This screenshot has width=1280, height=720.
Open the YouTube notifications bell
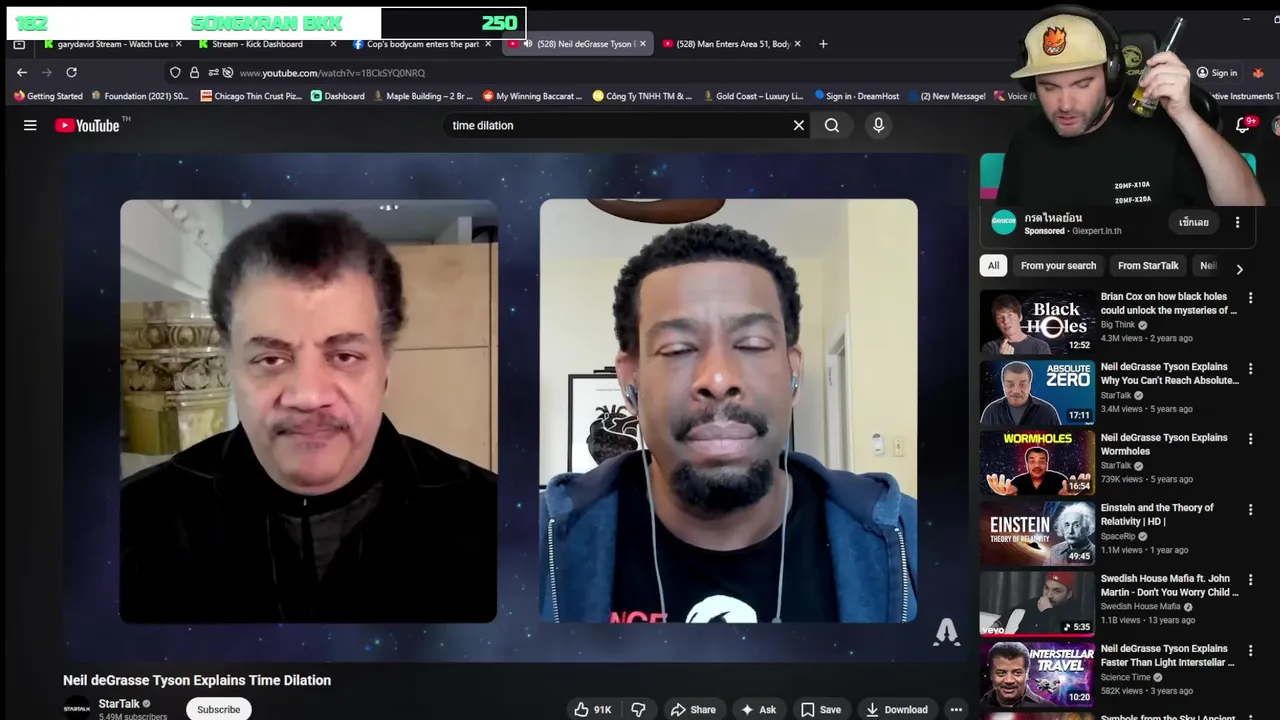pos(1243,124)
